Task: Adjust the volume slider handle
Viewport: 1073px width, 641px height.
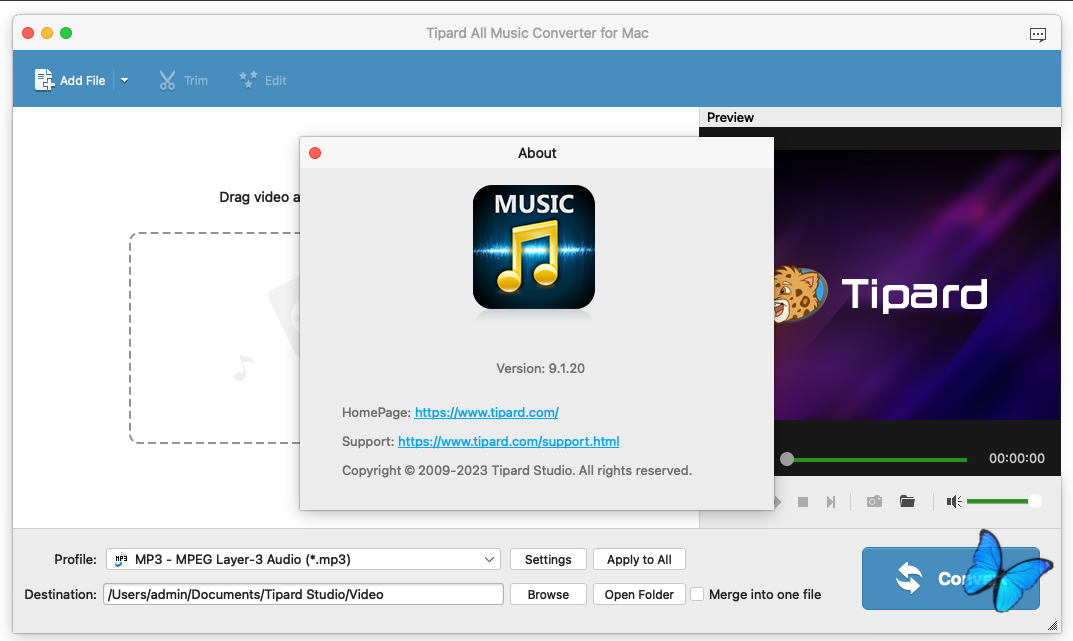Action: click(1035, 501)
